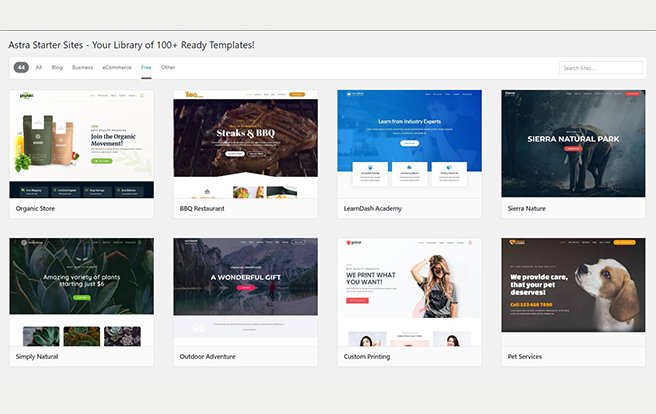Open the Simply Natural plant template

81,291
